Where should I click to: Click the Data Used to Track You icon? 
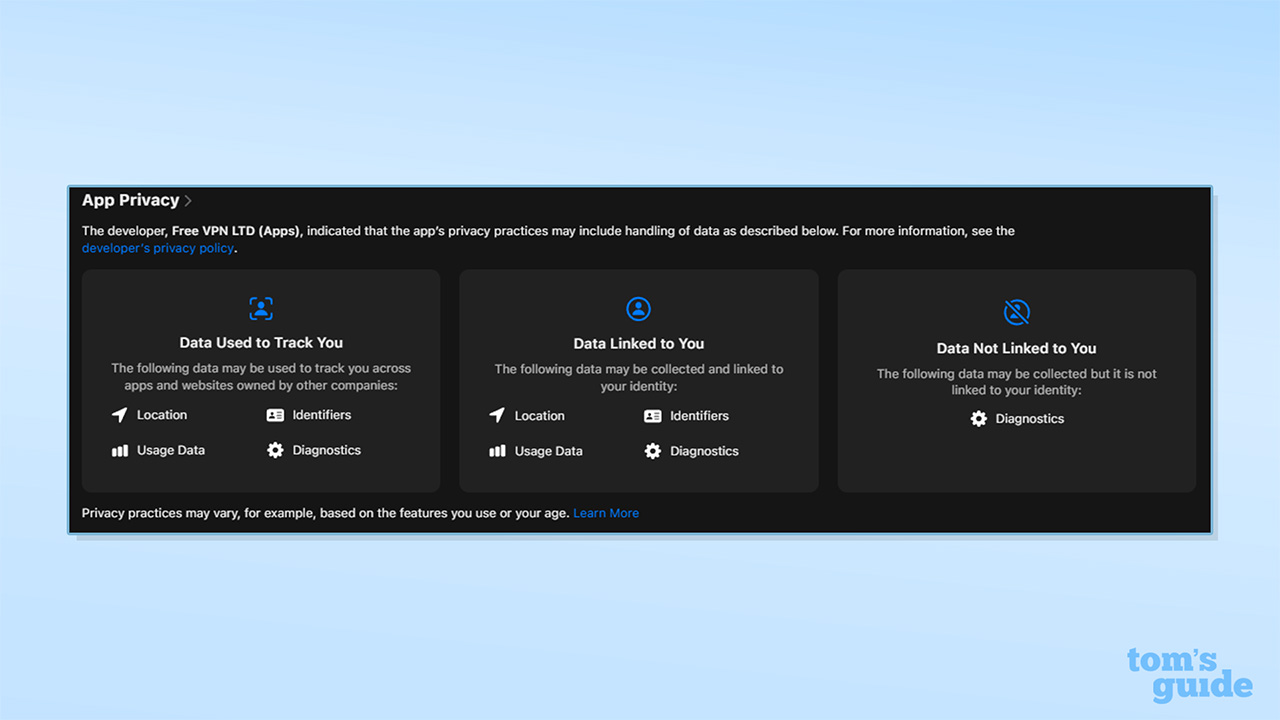click(x=261, y=308)
